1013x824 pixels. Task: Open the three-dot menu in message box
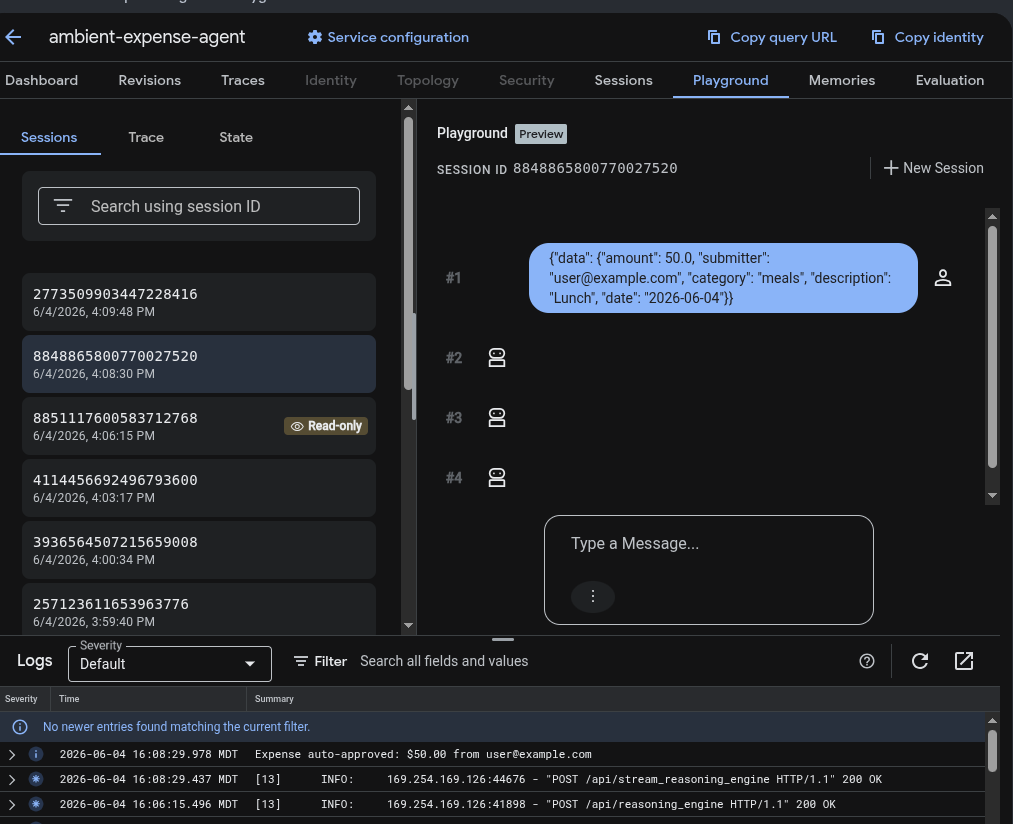point(592,596)
